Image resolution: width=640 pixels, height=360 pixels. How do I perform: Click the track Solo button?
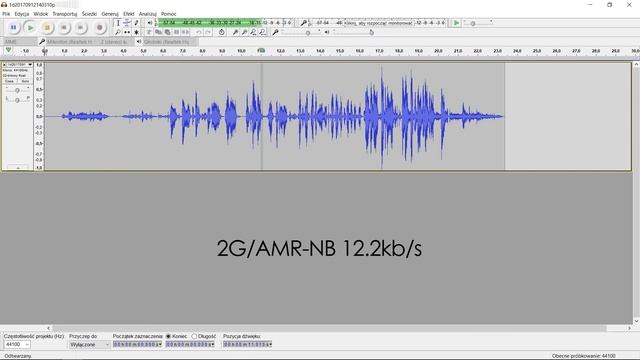(x=25, y=81)
